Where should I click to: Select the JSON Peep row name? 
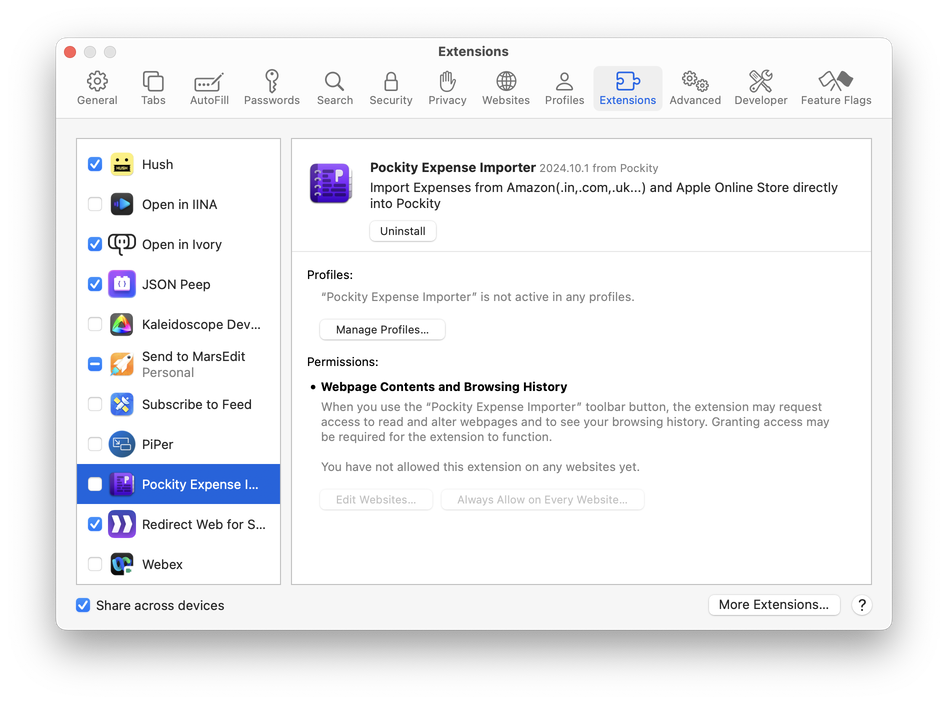176,284
